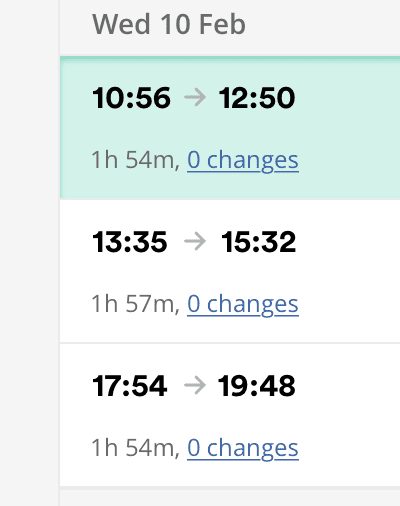Click the 19:48 arrival time
This screenshot has height=506, width=400.
[x=256, y=386]
